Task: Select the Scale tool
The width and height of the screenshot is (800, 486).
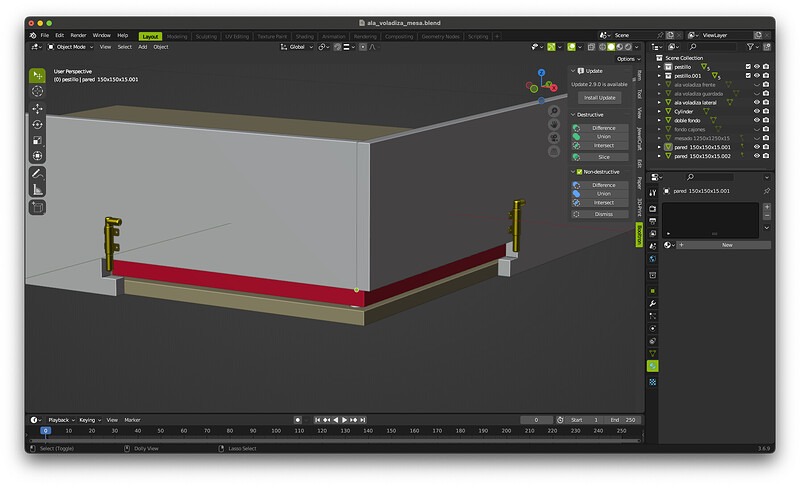Action: point(37,140)
